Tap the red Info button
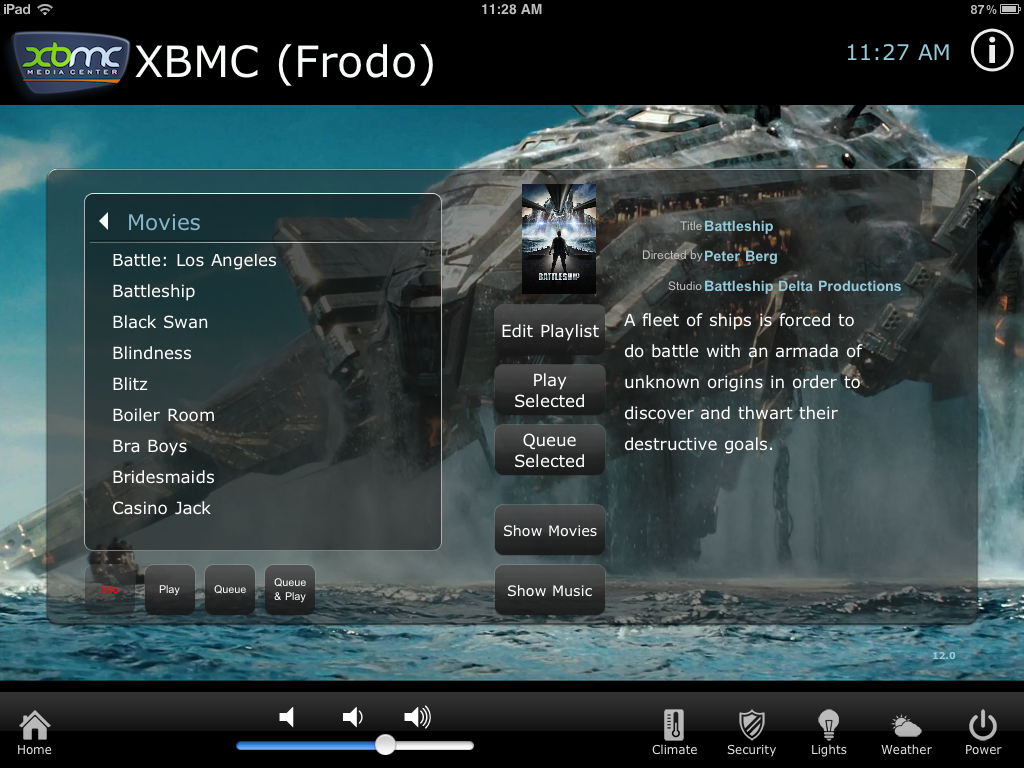The width and height of the screenshot is (1024, 768). [x=110, y=590]
